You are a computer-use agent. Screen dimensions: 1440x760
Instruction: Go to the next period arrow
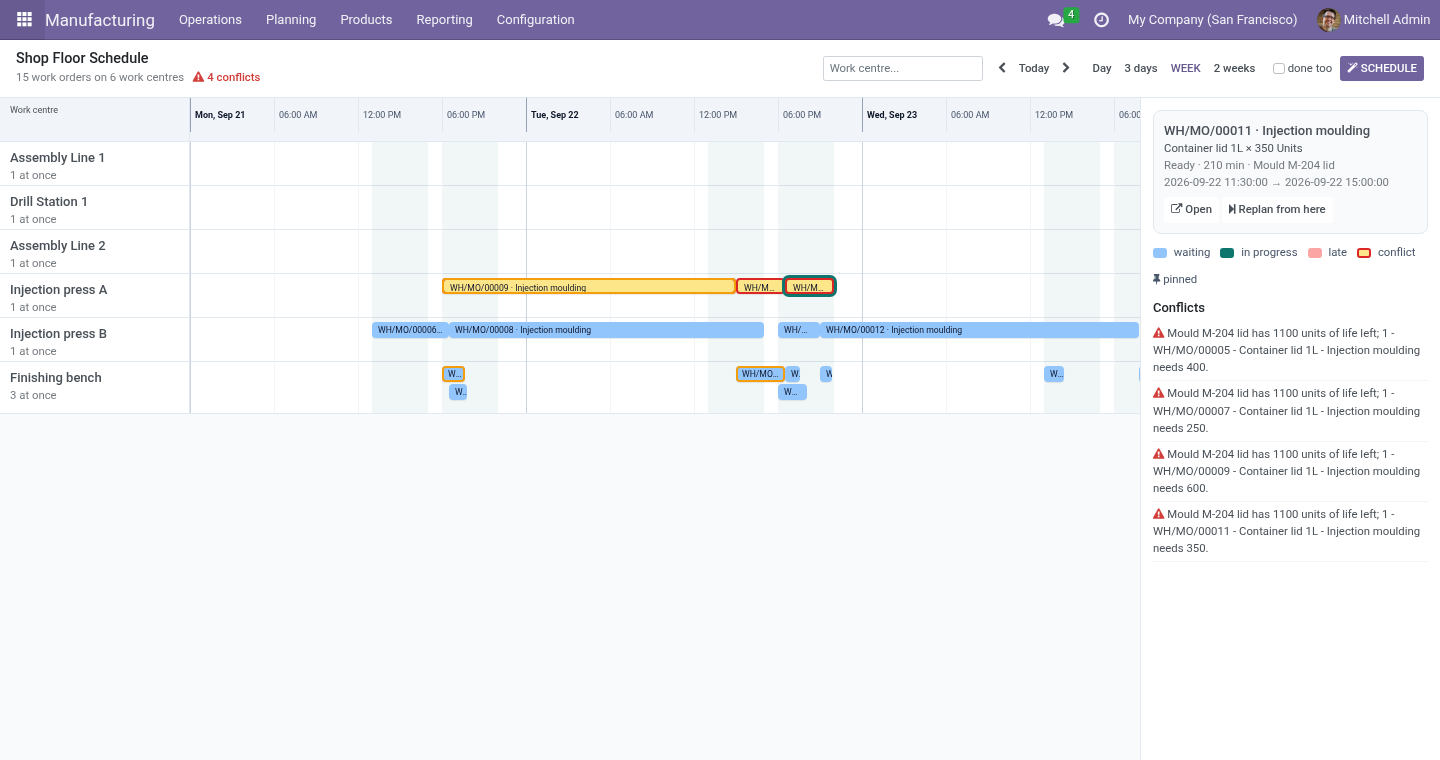[1066, 68]
